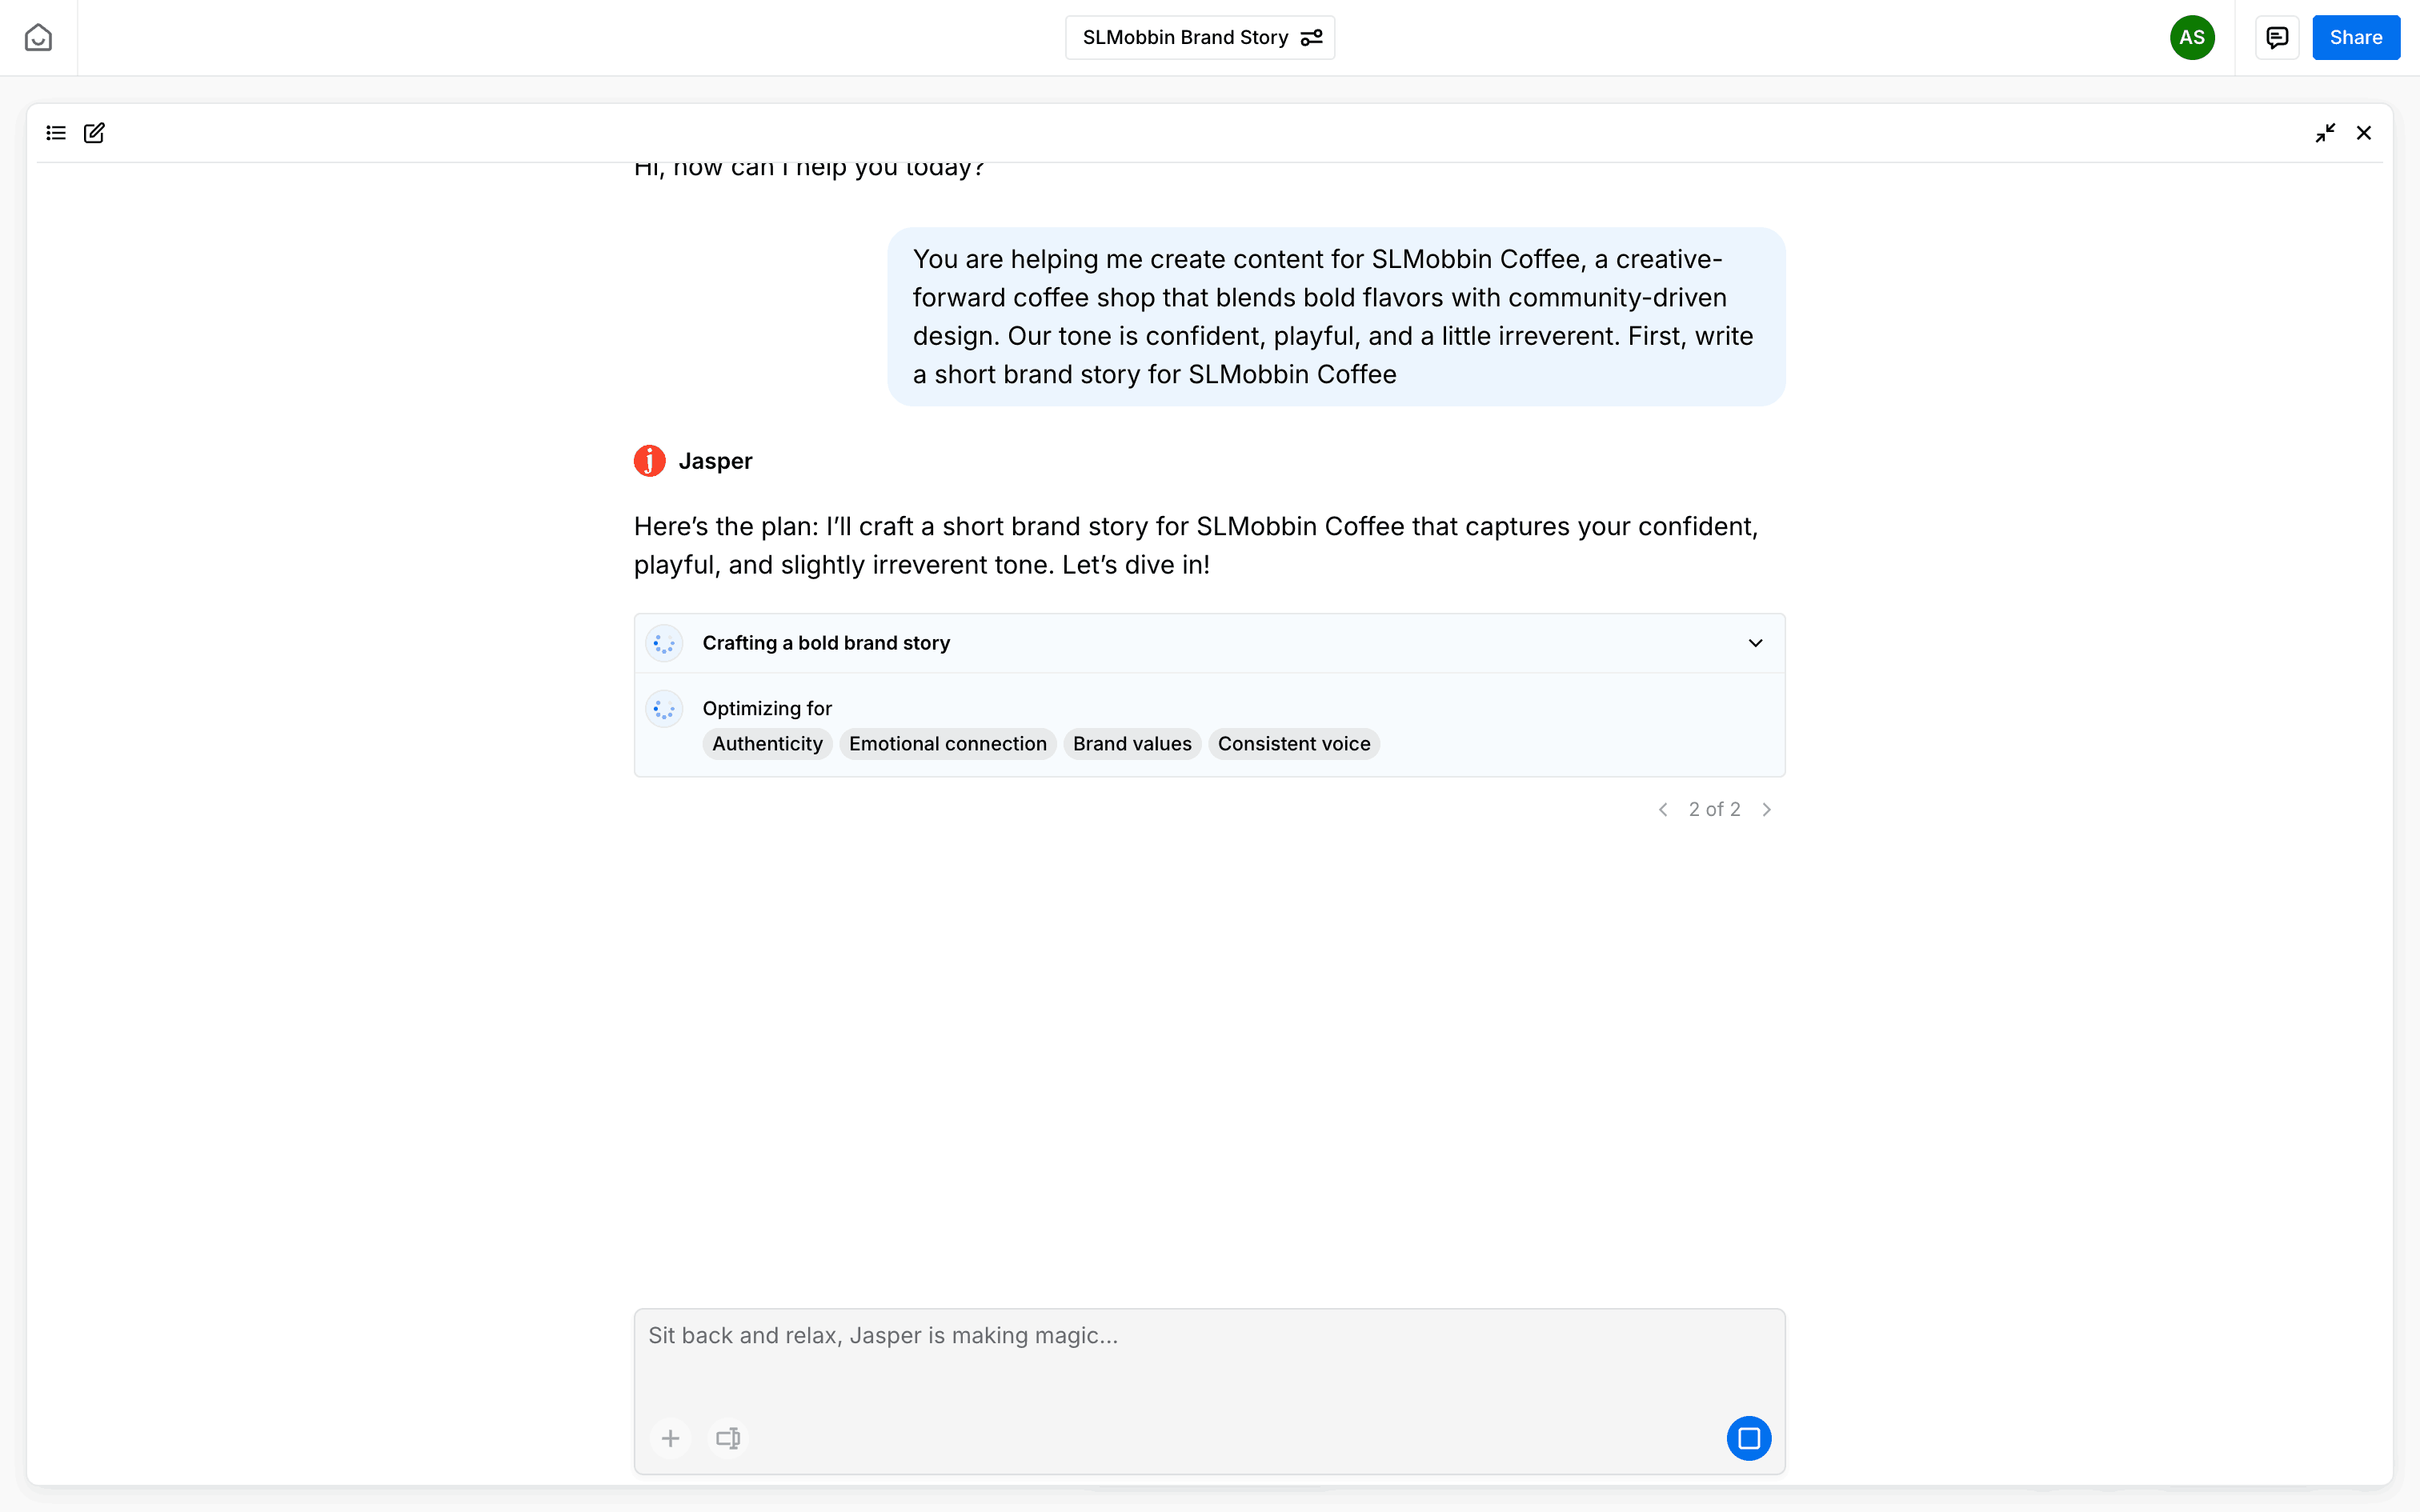
Task: Open the chat list icon
Action: [56, 133]
